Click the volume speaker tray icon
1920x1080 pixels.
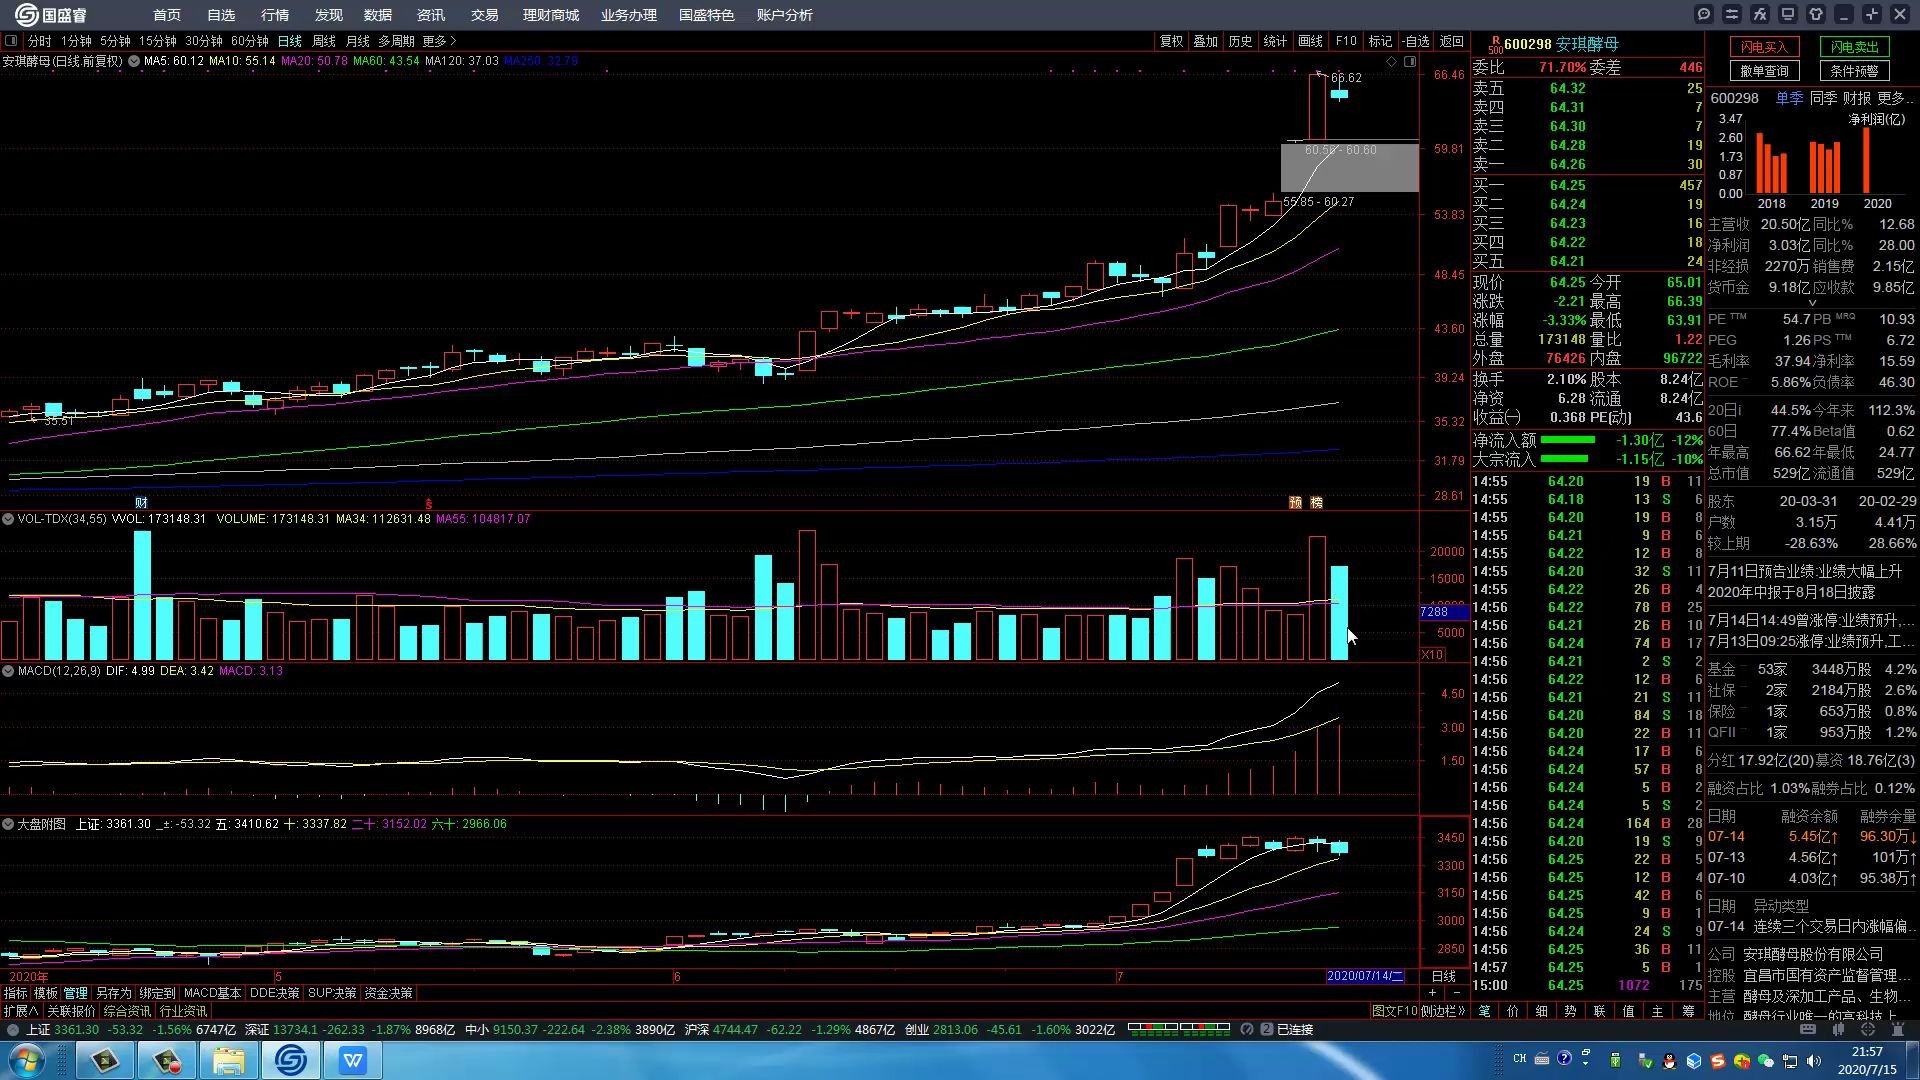1814,1060
